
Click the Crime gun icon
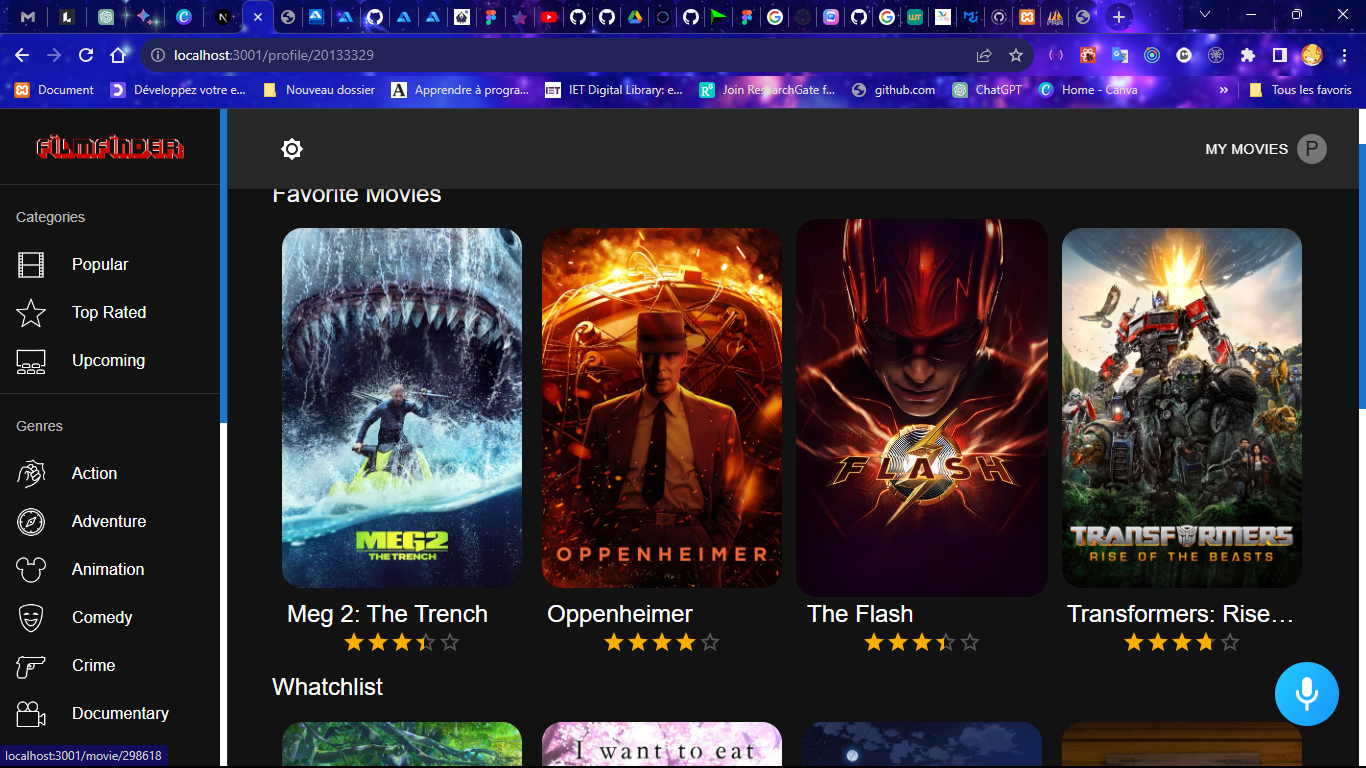coord(31,666)
